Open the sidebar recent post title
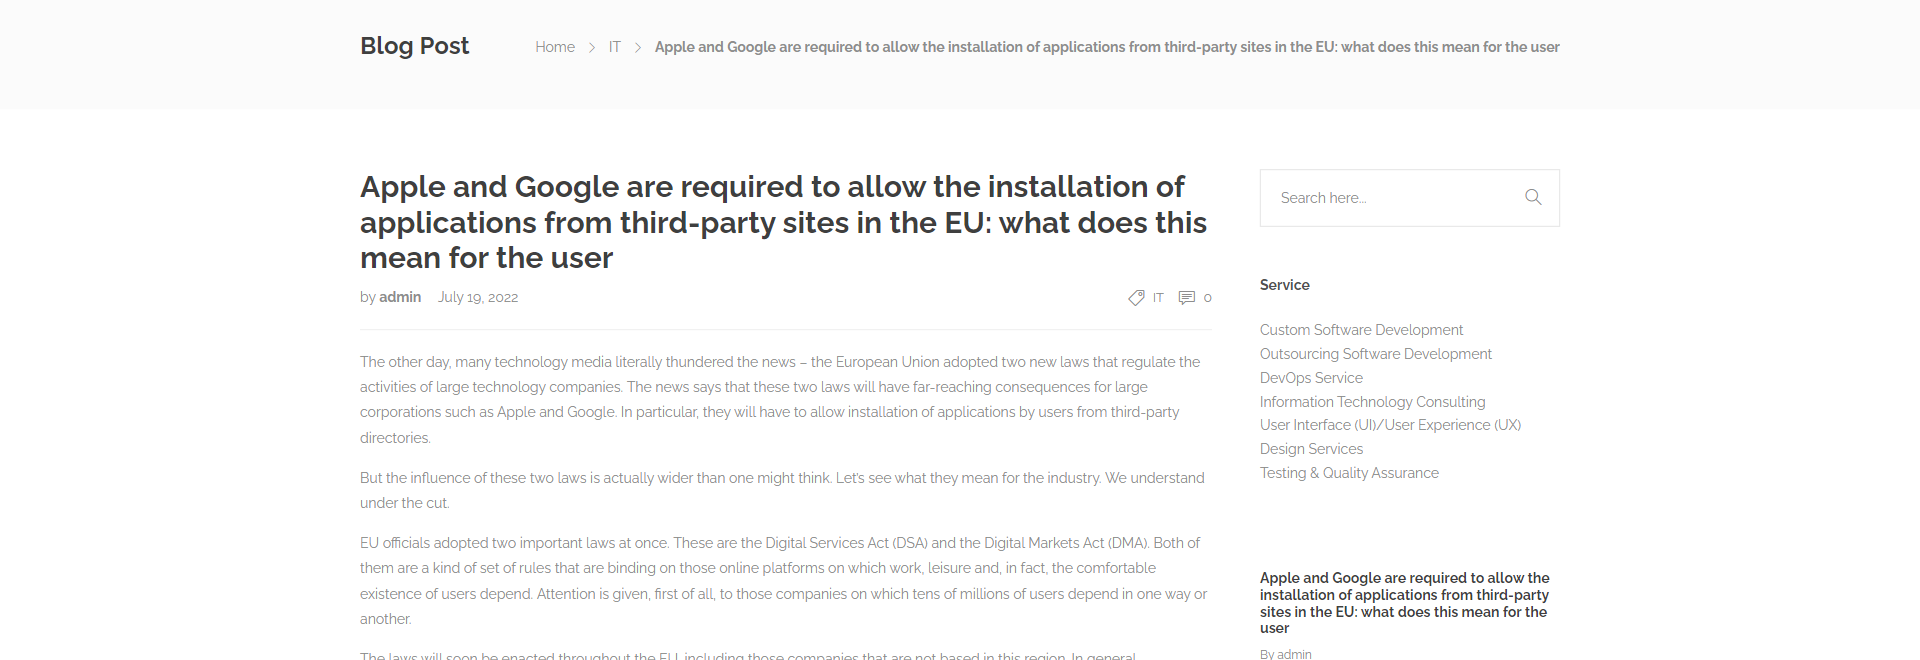 (1405, 603)
